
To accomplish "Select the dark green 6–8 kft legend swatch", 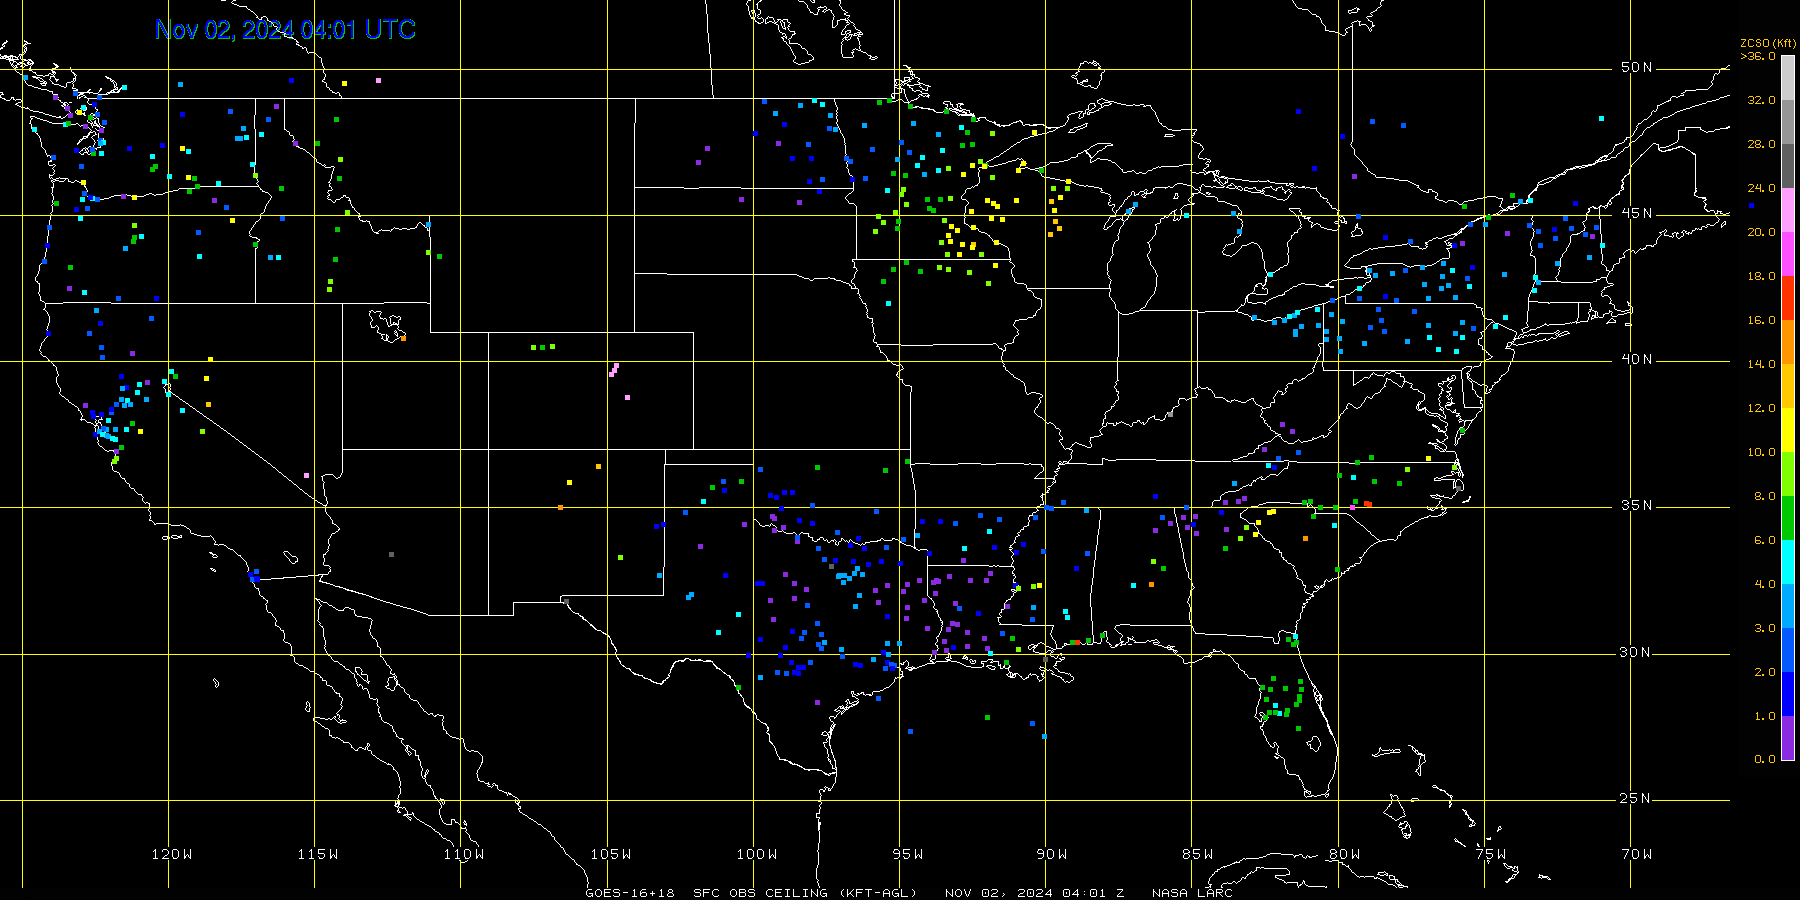I will click(1788, 518).
